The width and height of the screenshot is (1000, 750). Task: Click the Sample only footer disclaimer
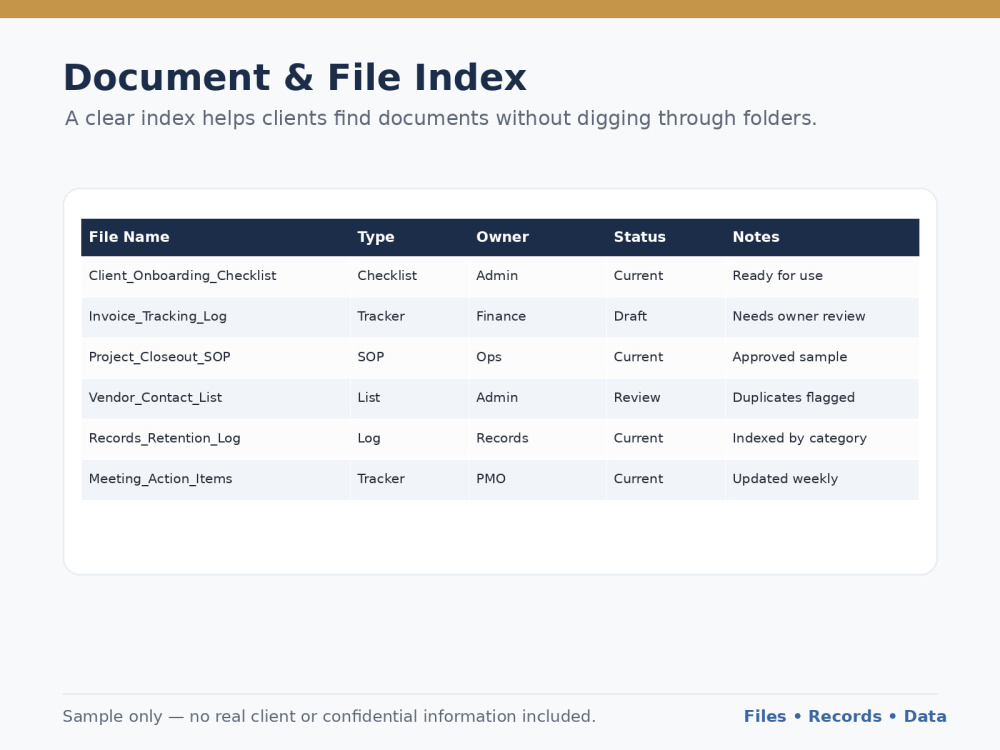click(x=329, y=716)
